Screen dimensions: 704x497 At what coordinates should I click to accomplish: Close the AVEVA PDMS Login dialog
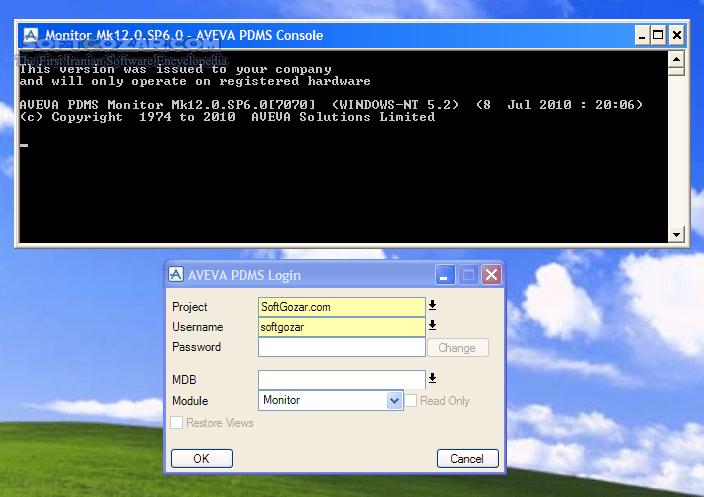point(491,275)
